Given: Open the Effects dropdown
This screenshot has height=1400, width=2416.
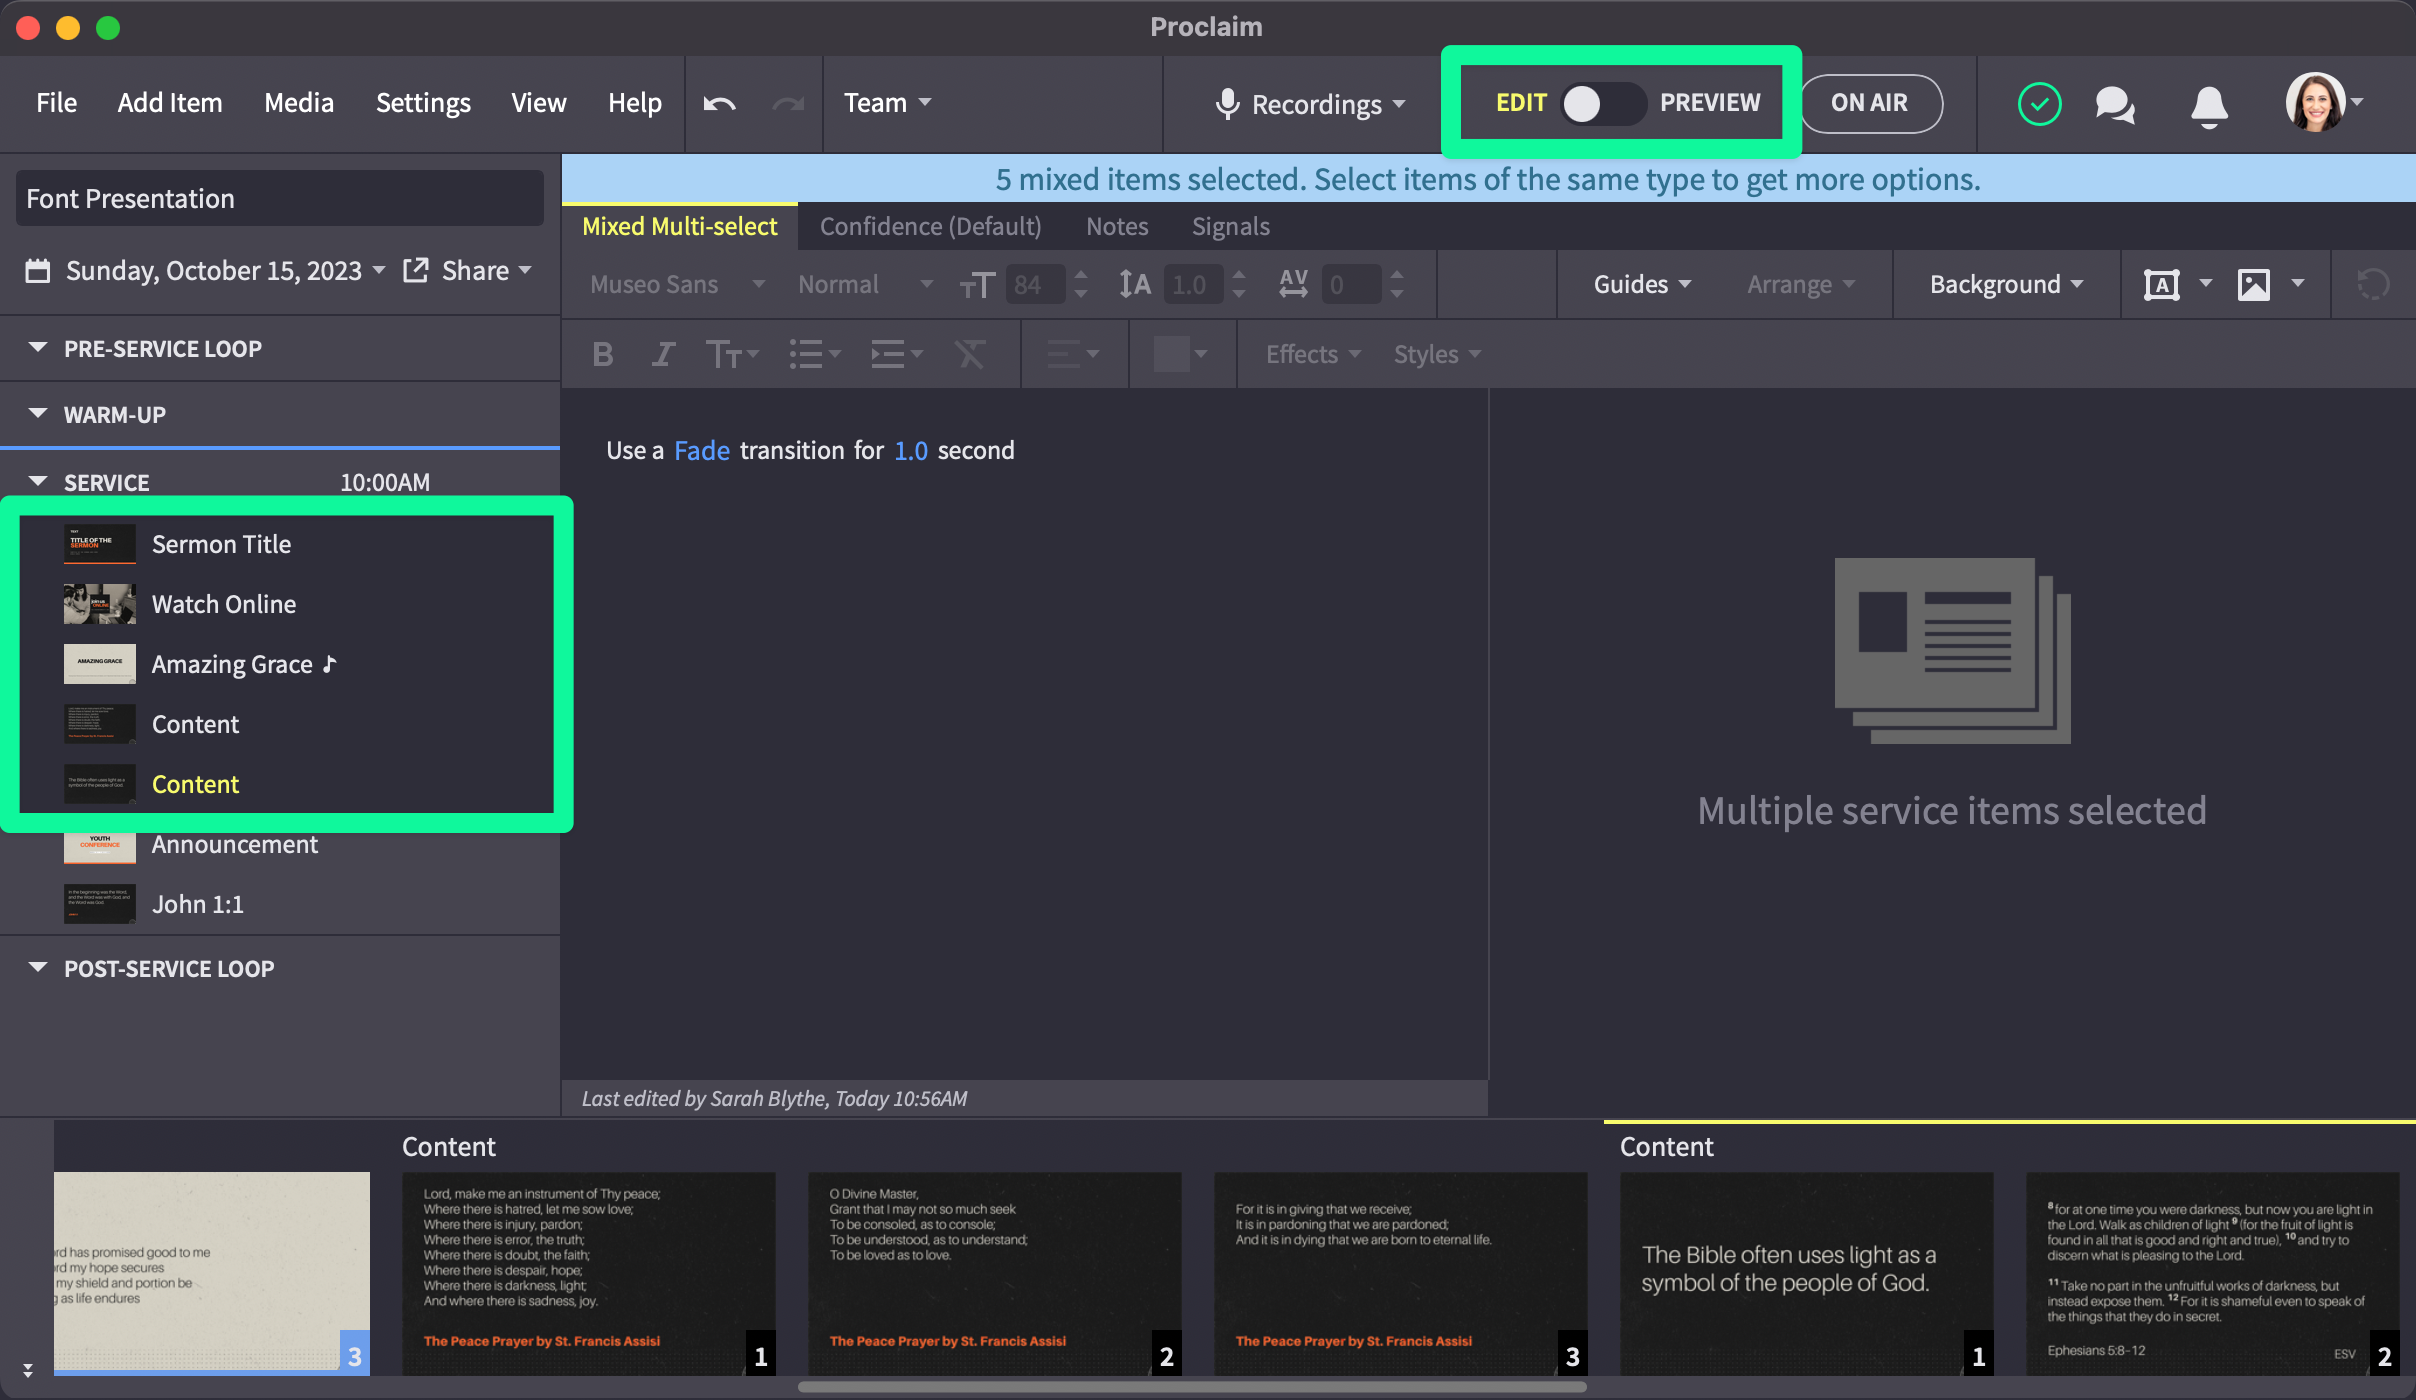Looking at the screenshot, I should [1313, 354].
